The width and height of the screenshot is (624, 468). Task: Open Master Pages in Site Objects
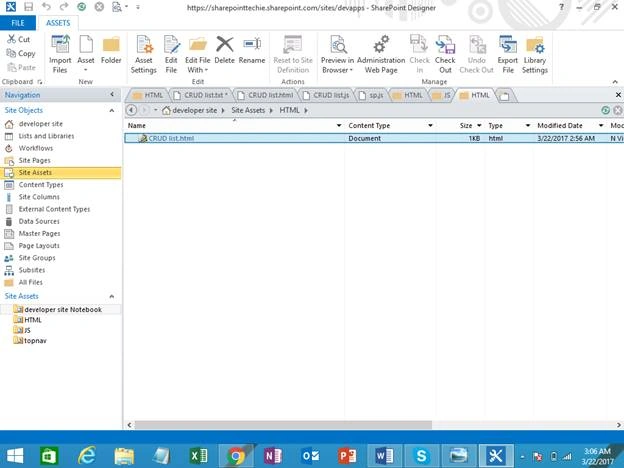[x=39, y=234]
